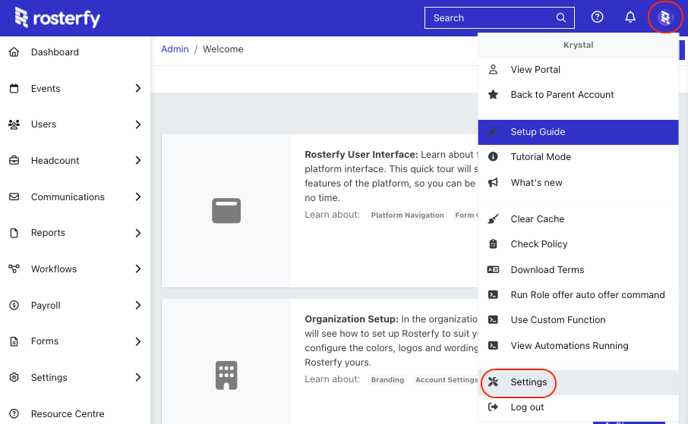Screen dimensions: 688x424
Task: Click the Admin breadcrumb link
Action: (175, 49)
